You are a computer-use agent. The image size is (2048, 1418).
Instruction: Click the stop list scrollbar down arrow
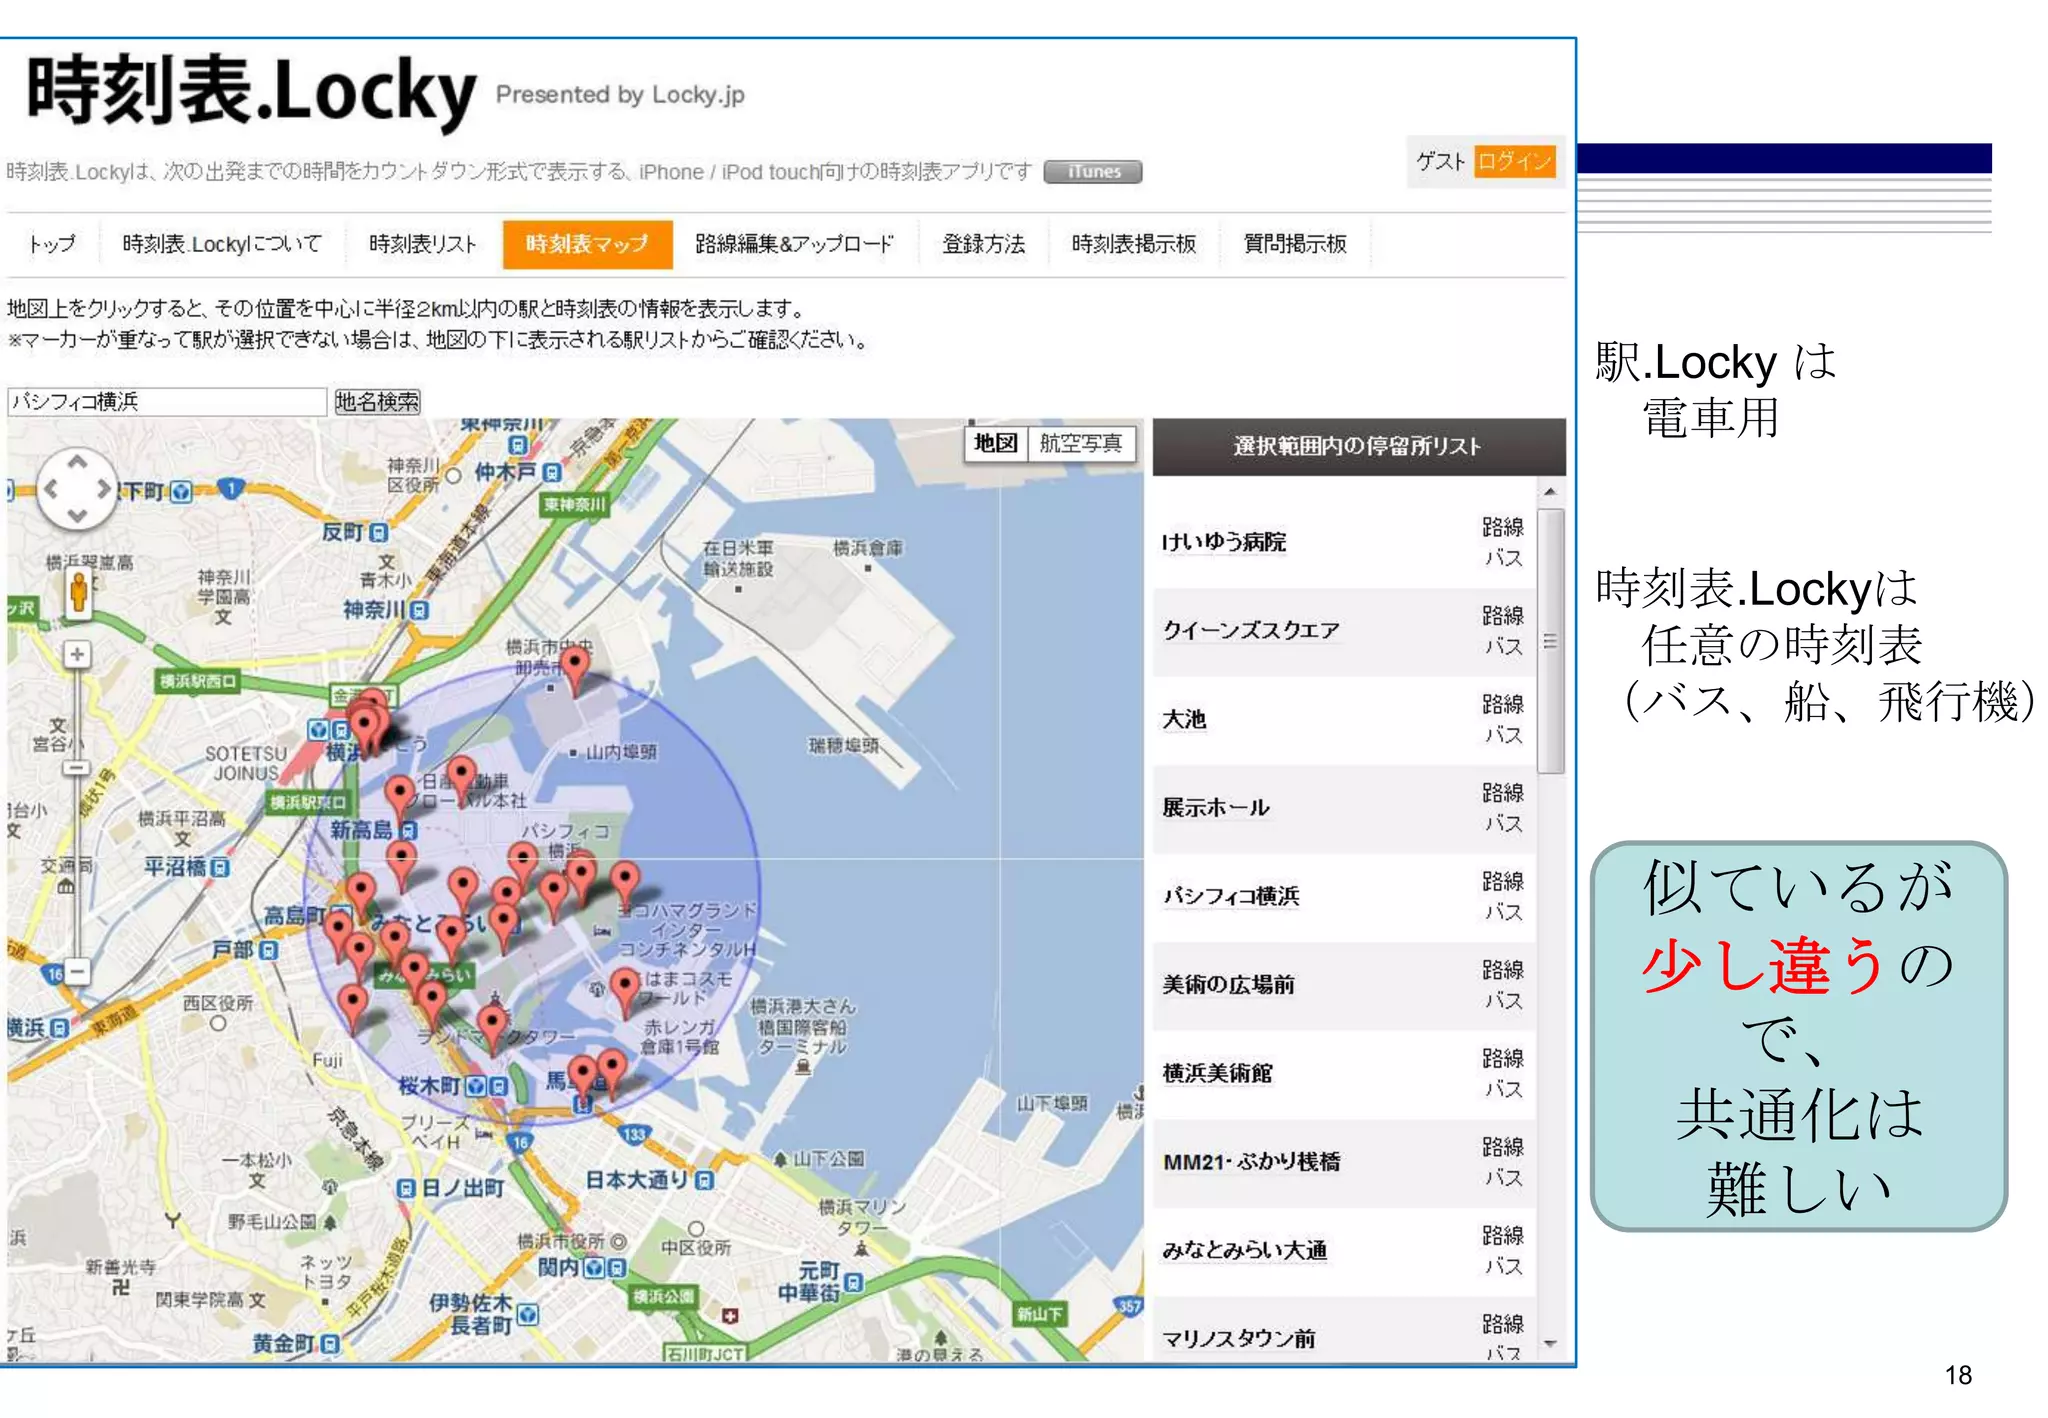1550,1344
